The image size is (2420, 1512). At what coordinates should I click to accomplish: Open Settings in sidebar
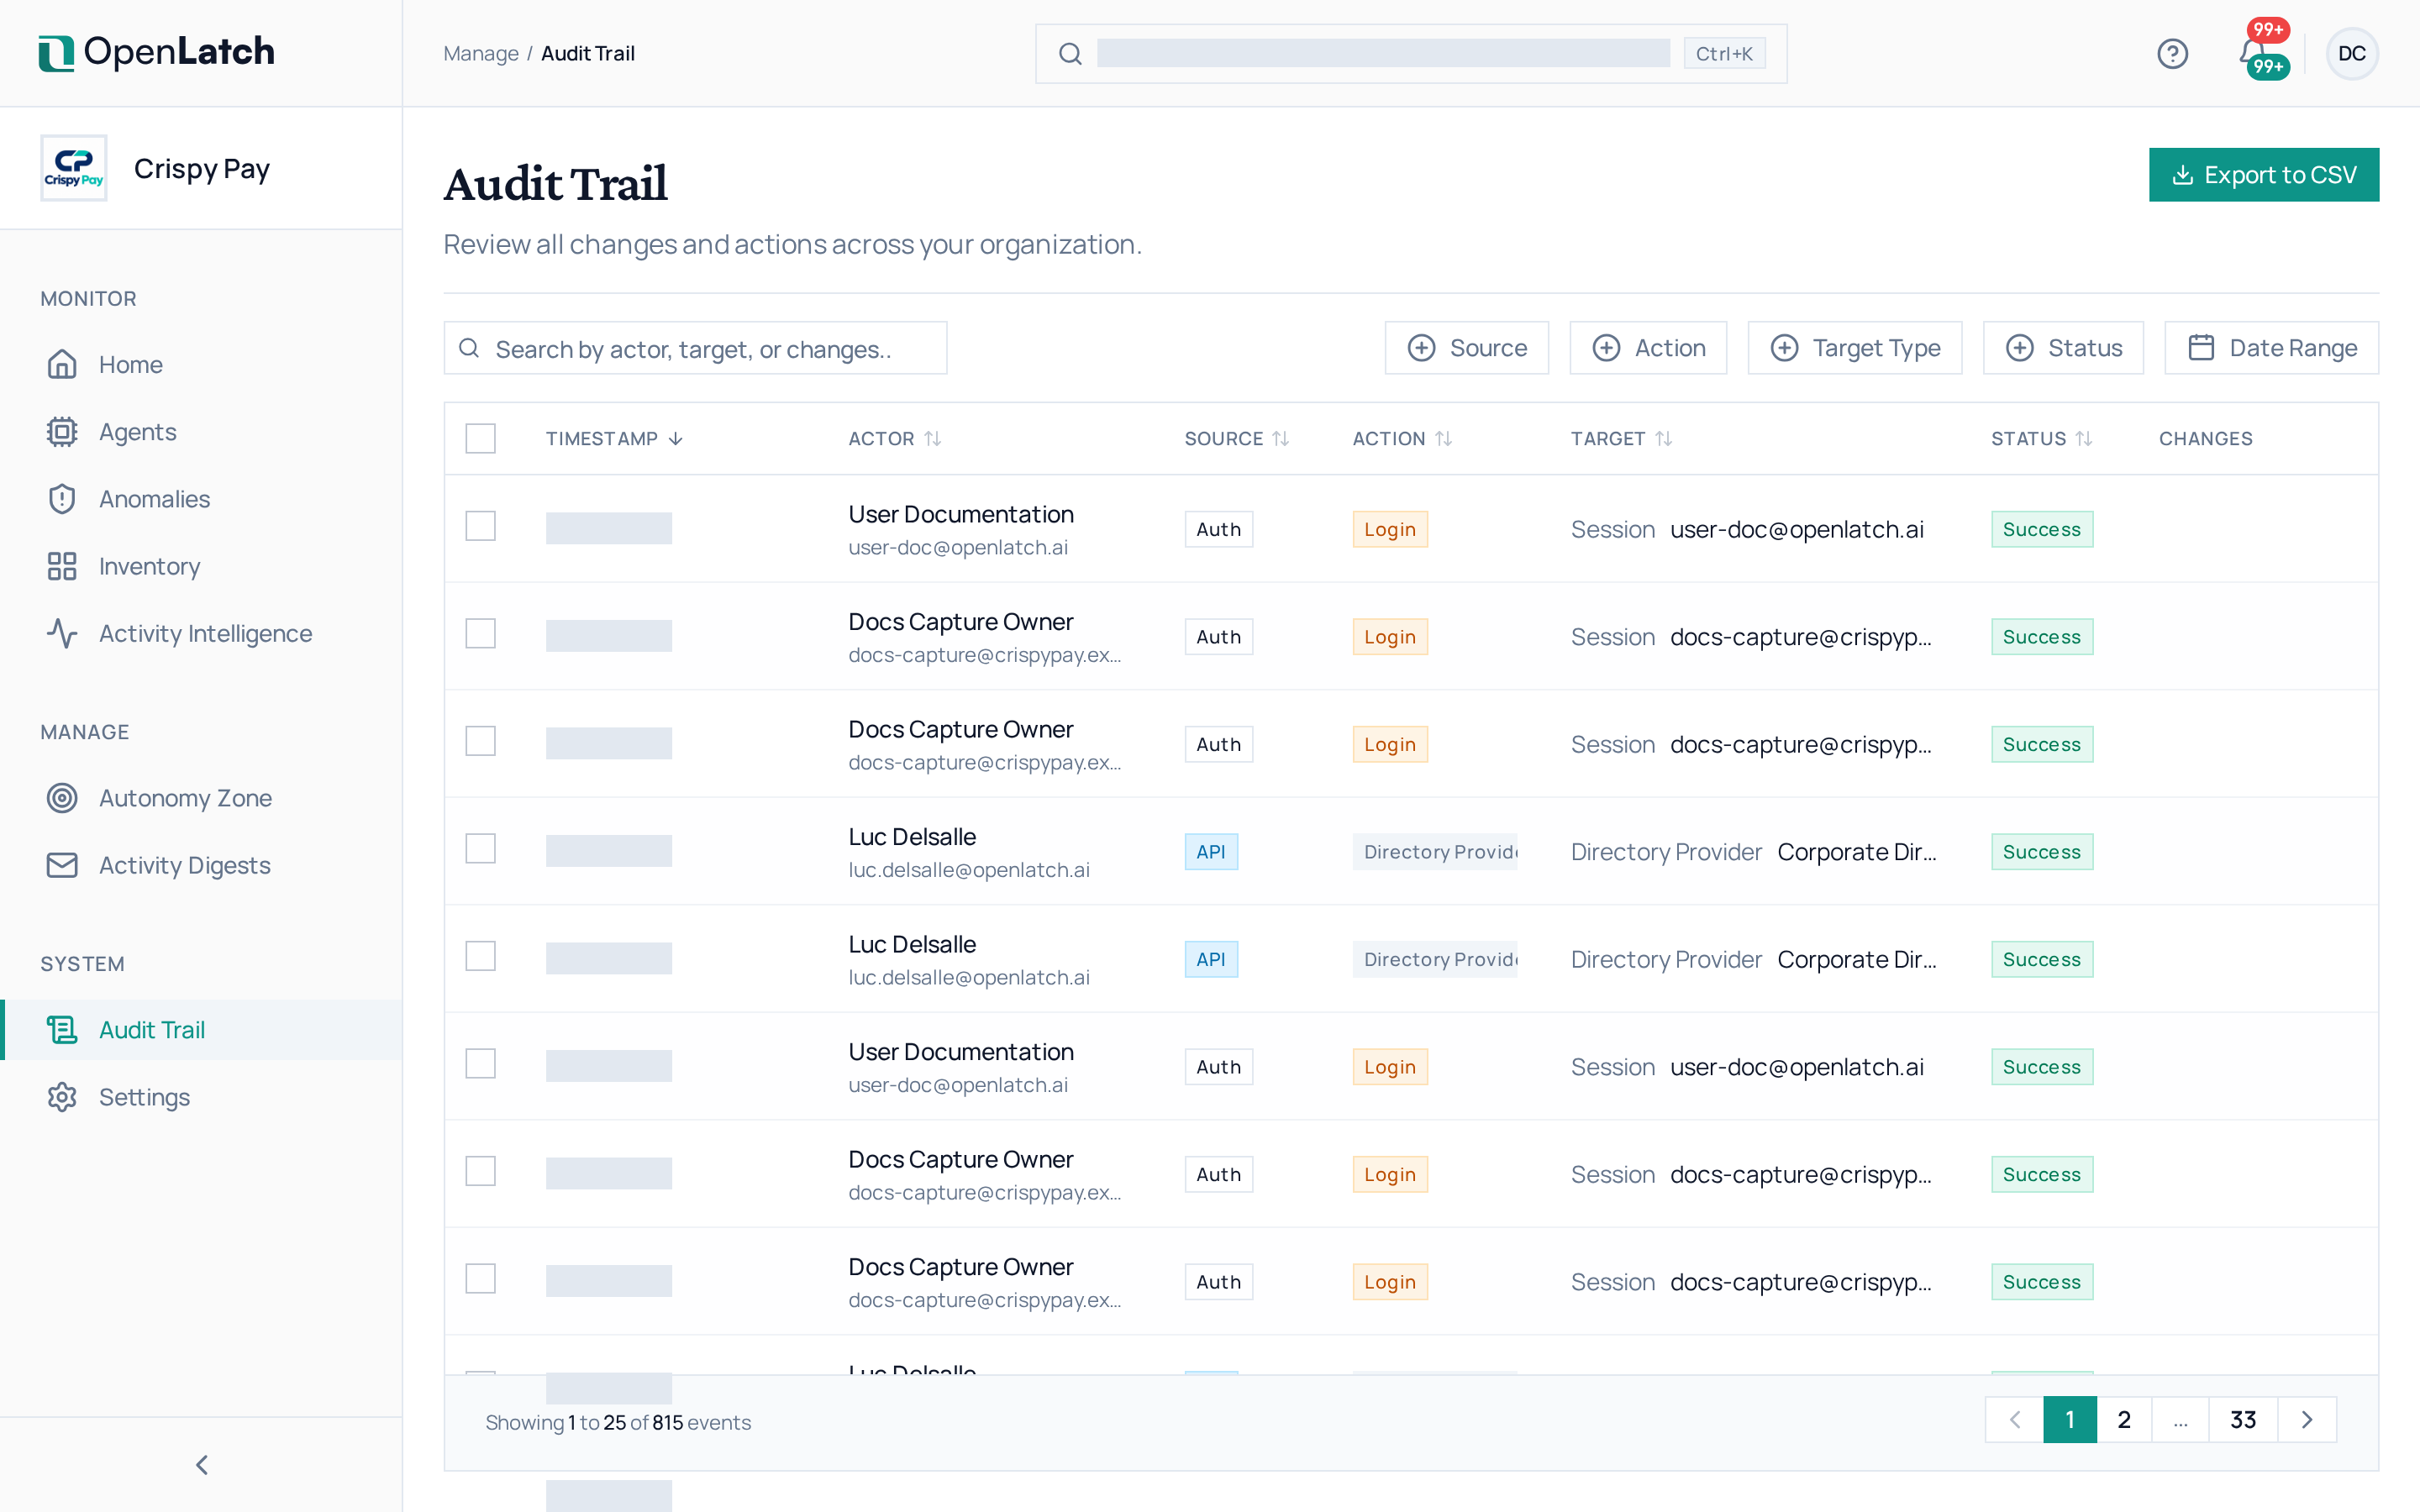coord(201,1096)
